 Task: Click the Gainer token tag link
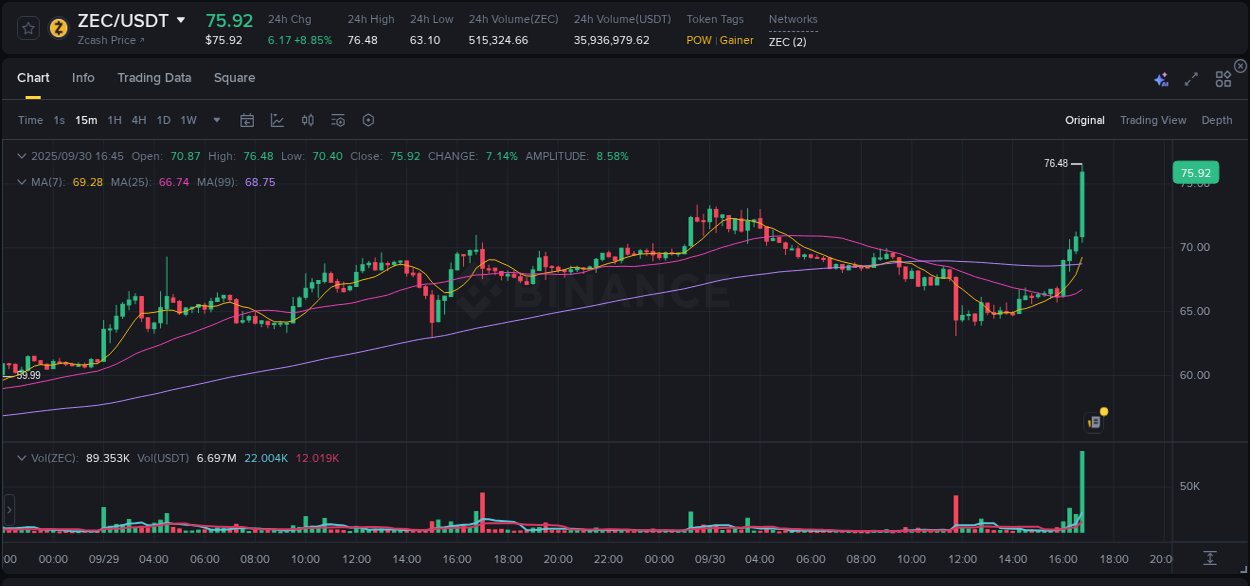(737, 40)
